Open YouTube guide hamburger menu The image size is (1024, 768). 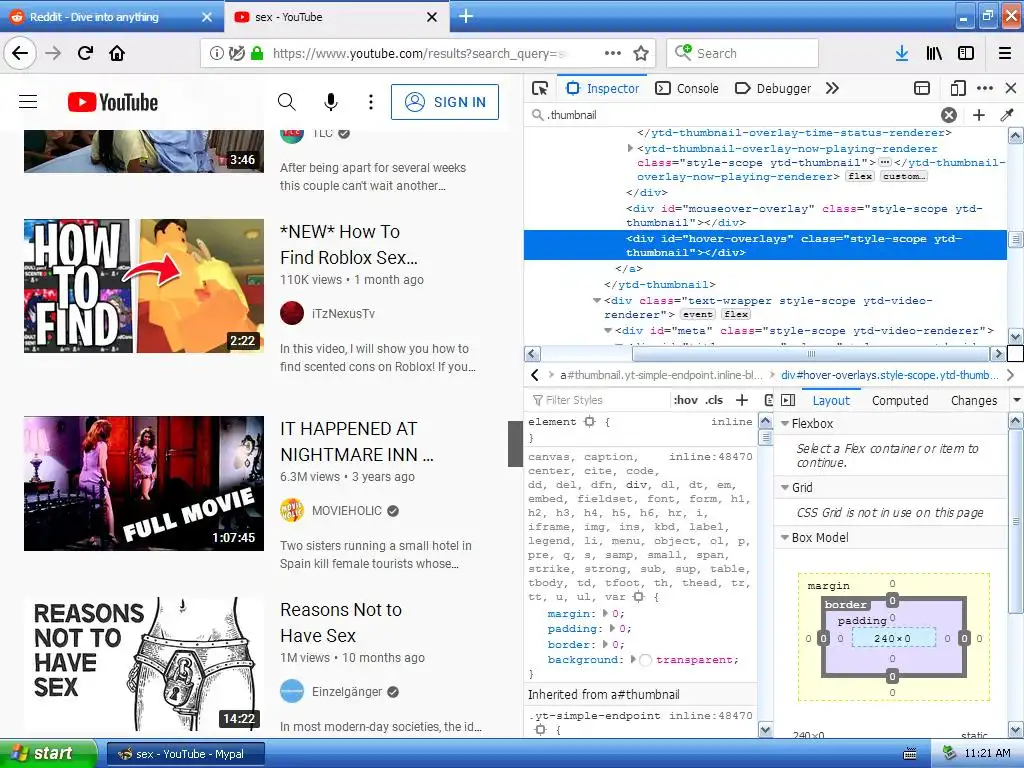28,101
